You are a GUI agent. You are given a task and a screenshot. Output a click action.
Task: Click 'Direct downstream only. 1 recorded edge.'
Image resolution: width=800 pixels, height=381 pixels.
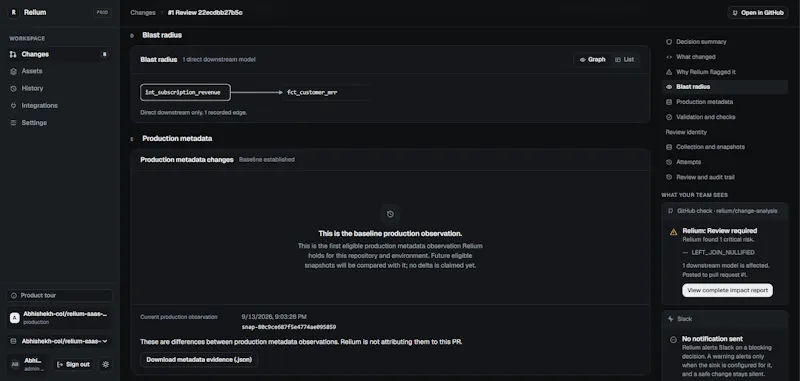point(193,112)
